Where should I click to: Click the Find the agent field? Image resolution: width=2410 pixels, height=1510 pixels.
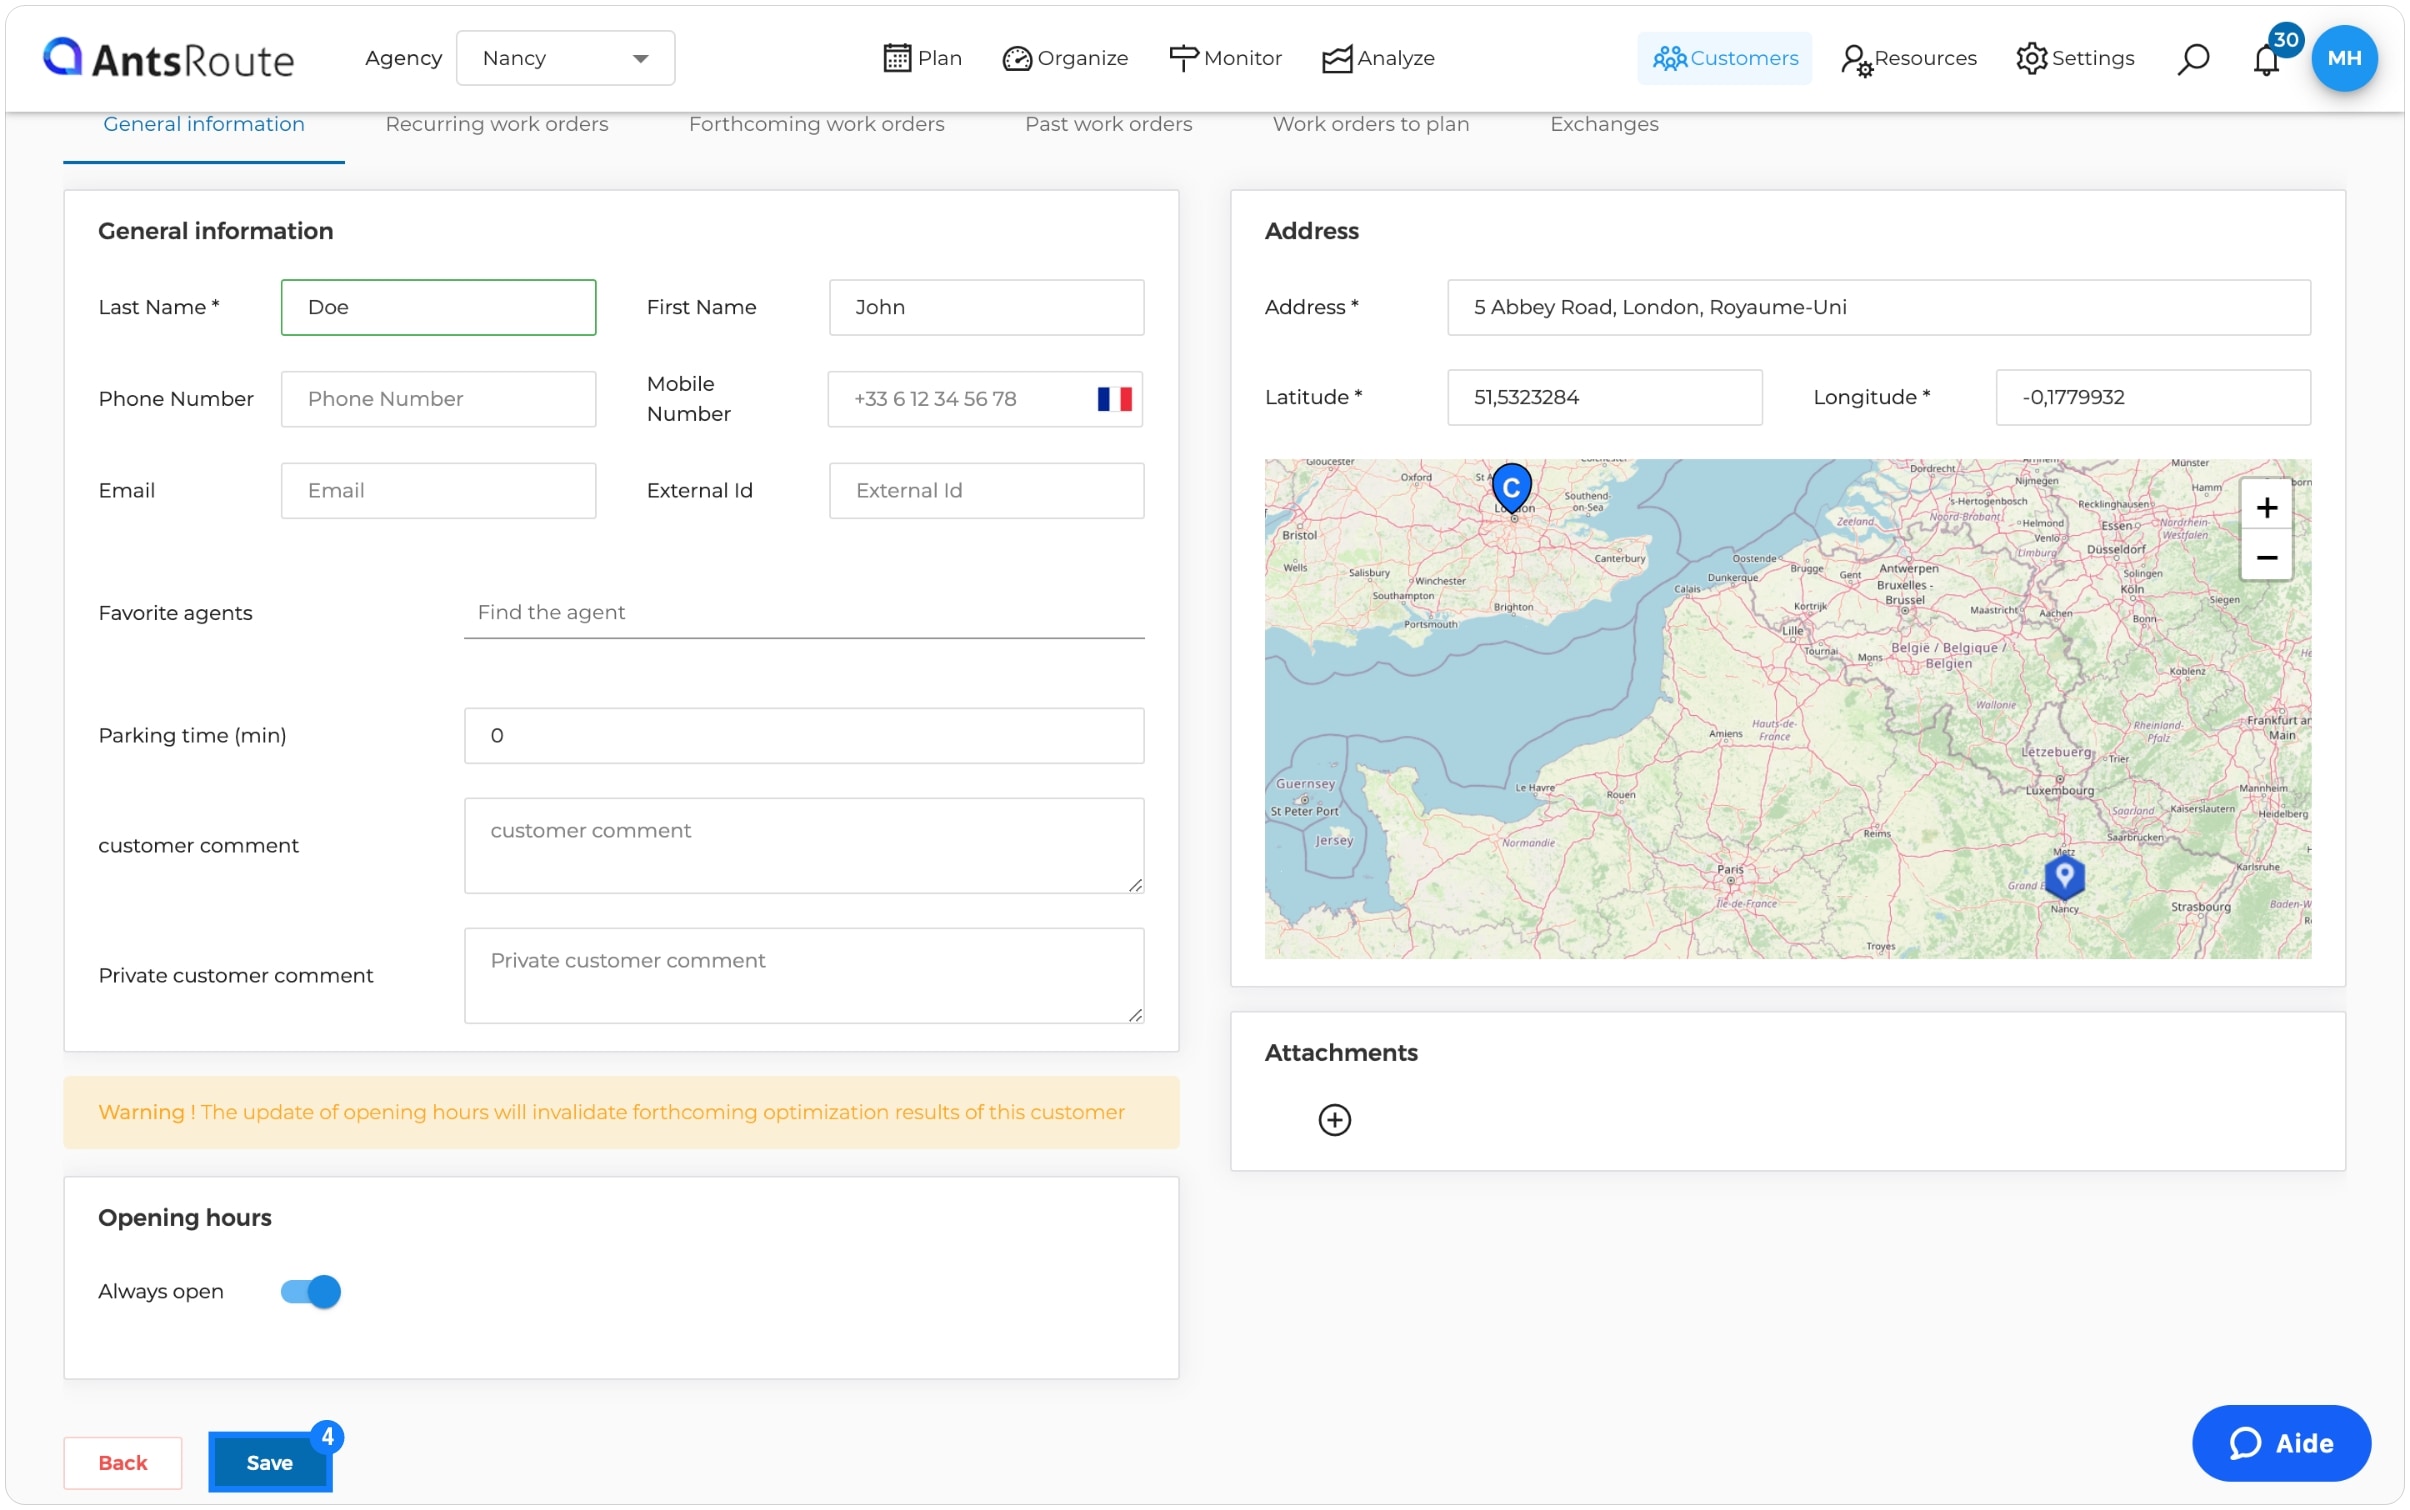[804, 612]
